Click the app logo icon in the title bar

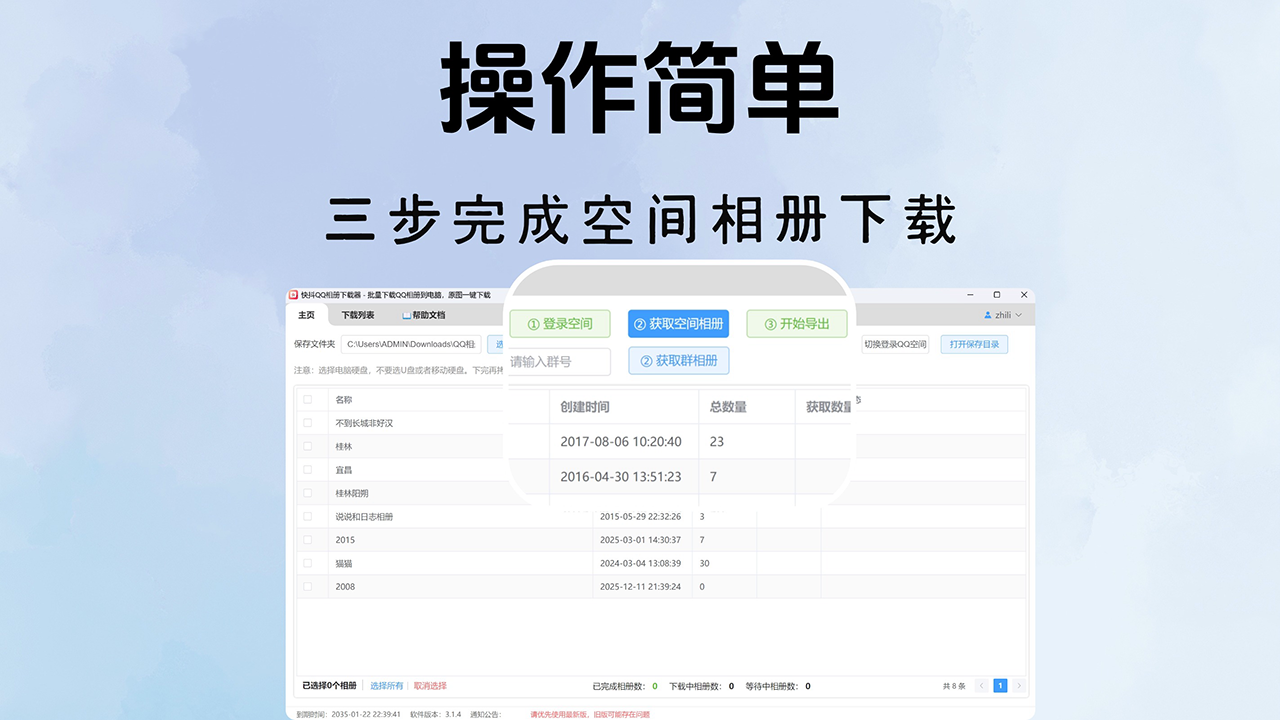294,295
